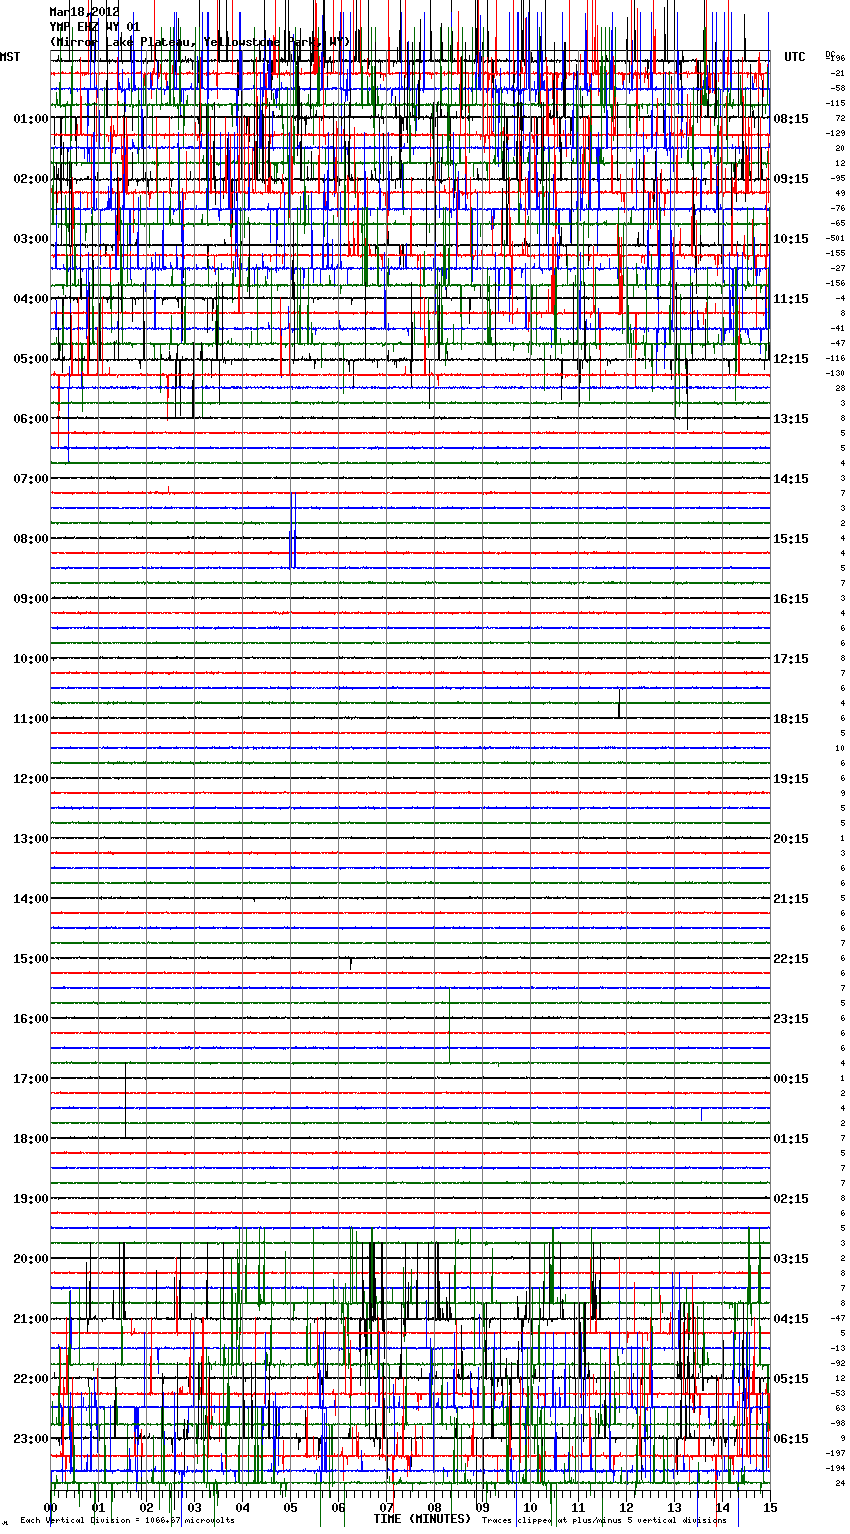Select the 16:00 MST hour label
The height and width of the screenshot is (1534, 850).
(31, 1019)
